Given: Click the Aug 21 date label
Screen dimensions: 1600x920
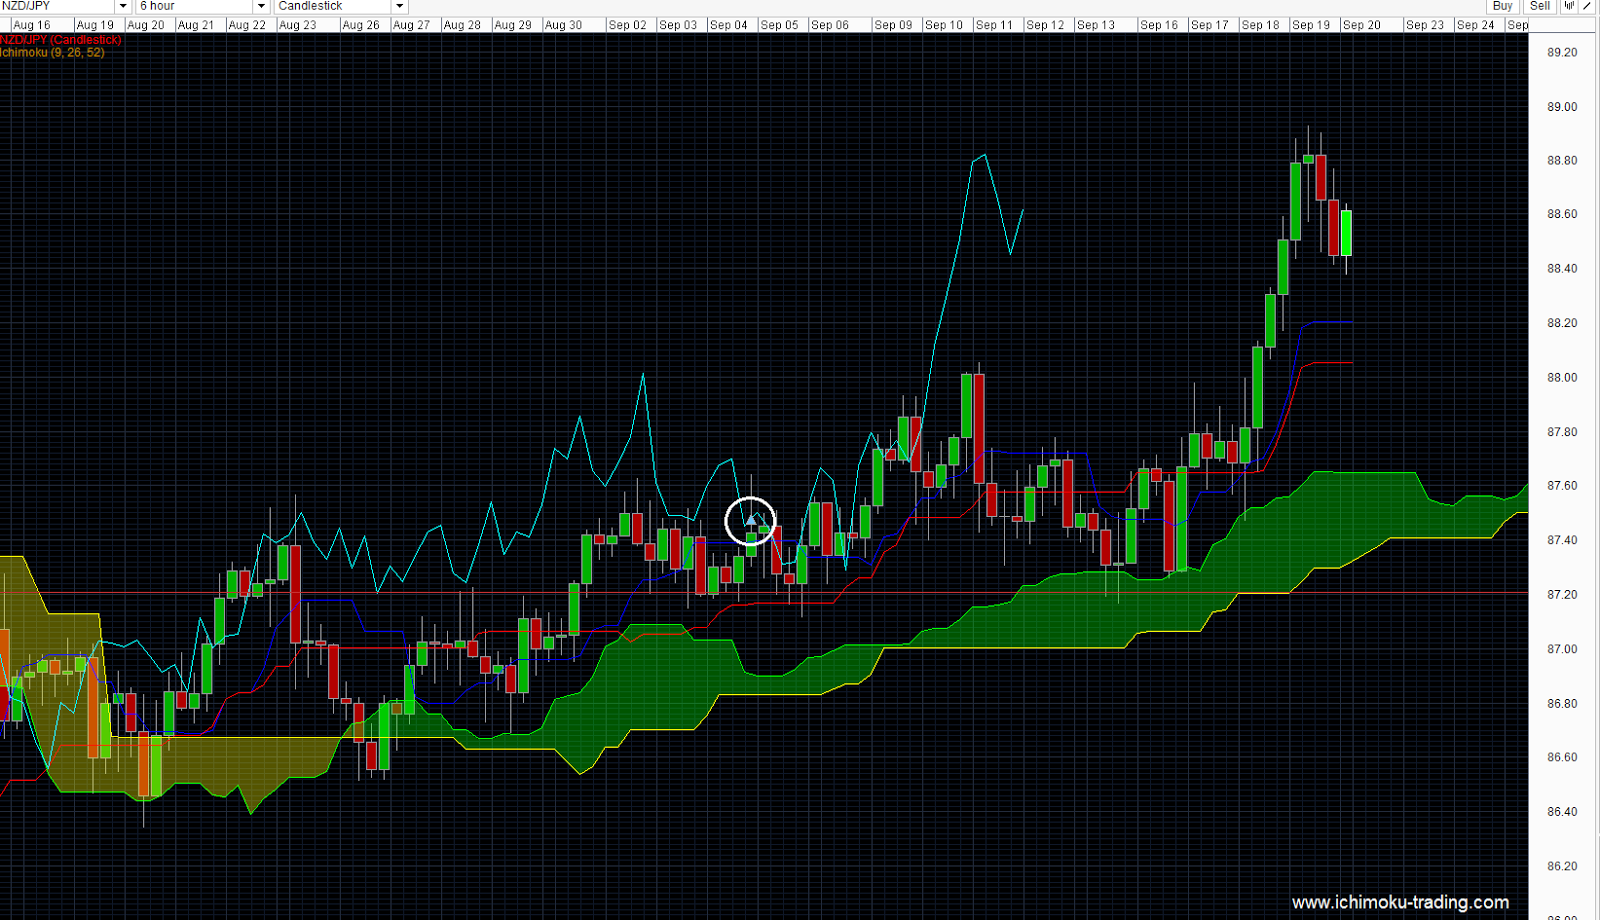Looking at the screenshot, I should (196, 25).
